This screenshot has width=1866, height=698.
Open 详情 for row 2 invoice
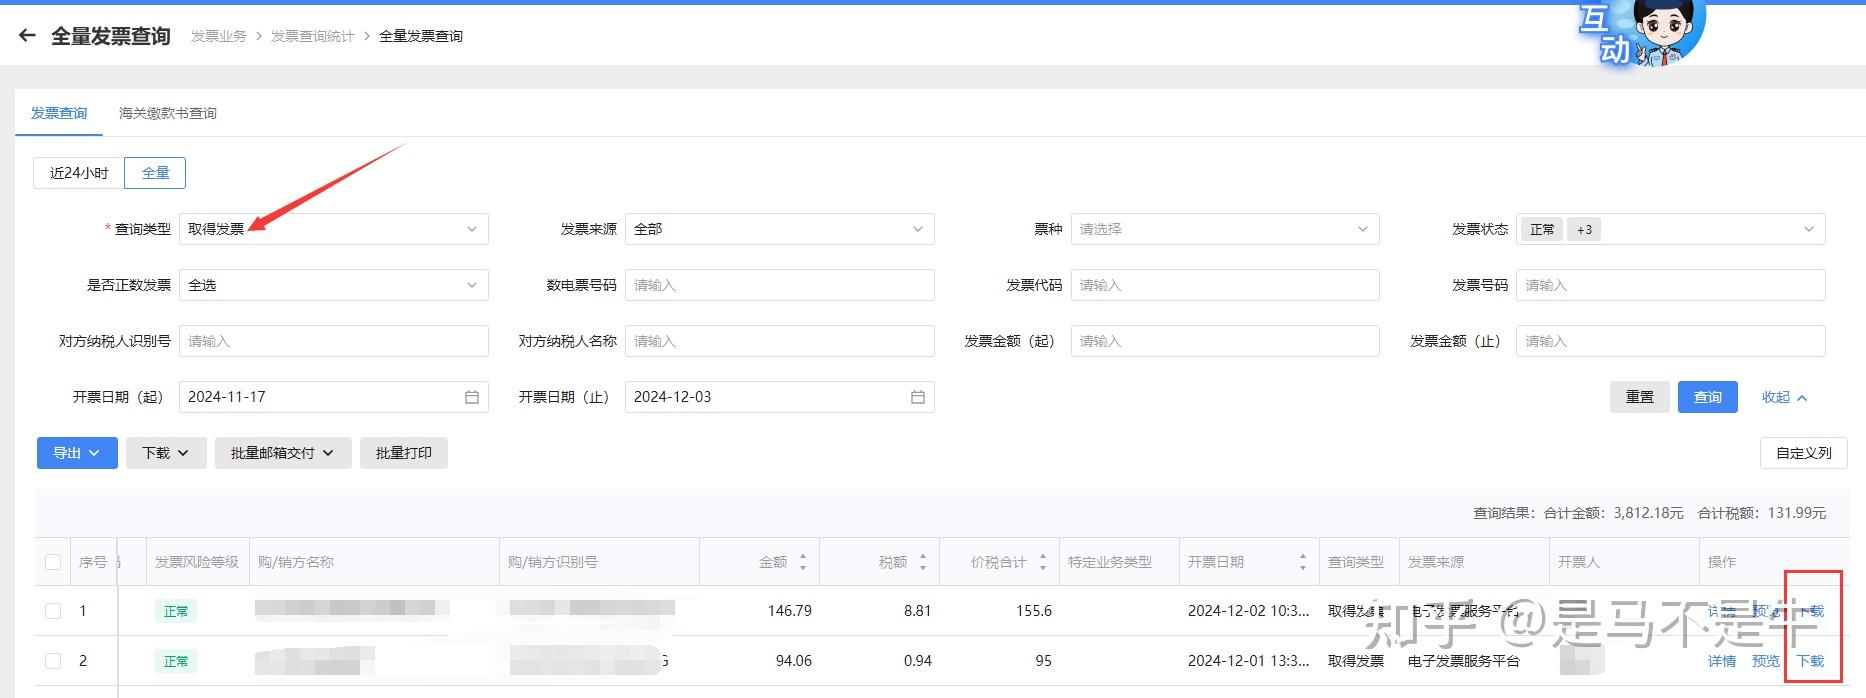(x=1722, y=661)
